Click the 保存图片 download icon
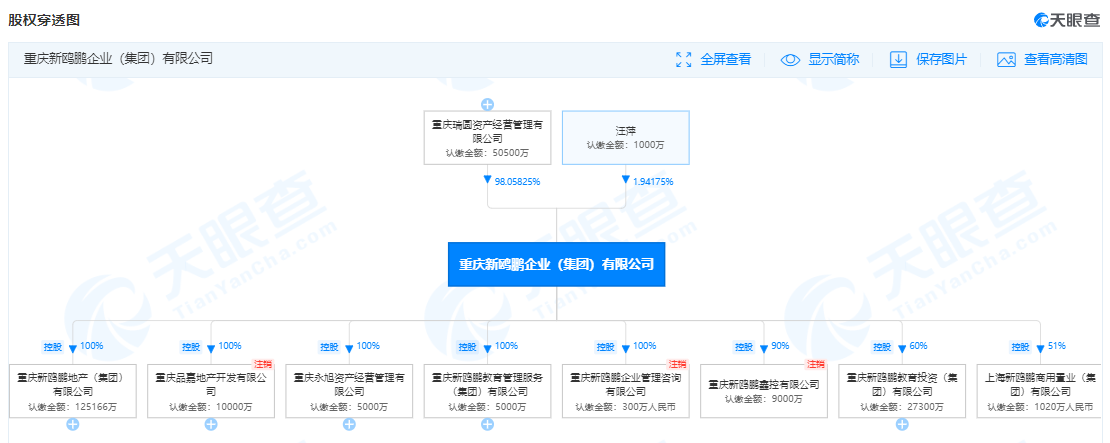 tap(898, 59)
